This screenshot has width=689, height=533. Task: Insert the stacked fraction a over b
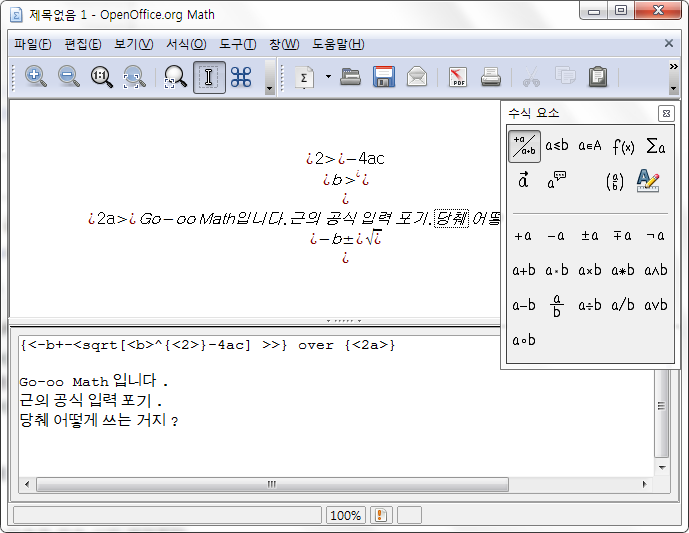click(x=557, y=305)
